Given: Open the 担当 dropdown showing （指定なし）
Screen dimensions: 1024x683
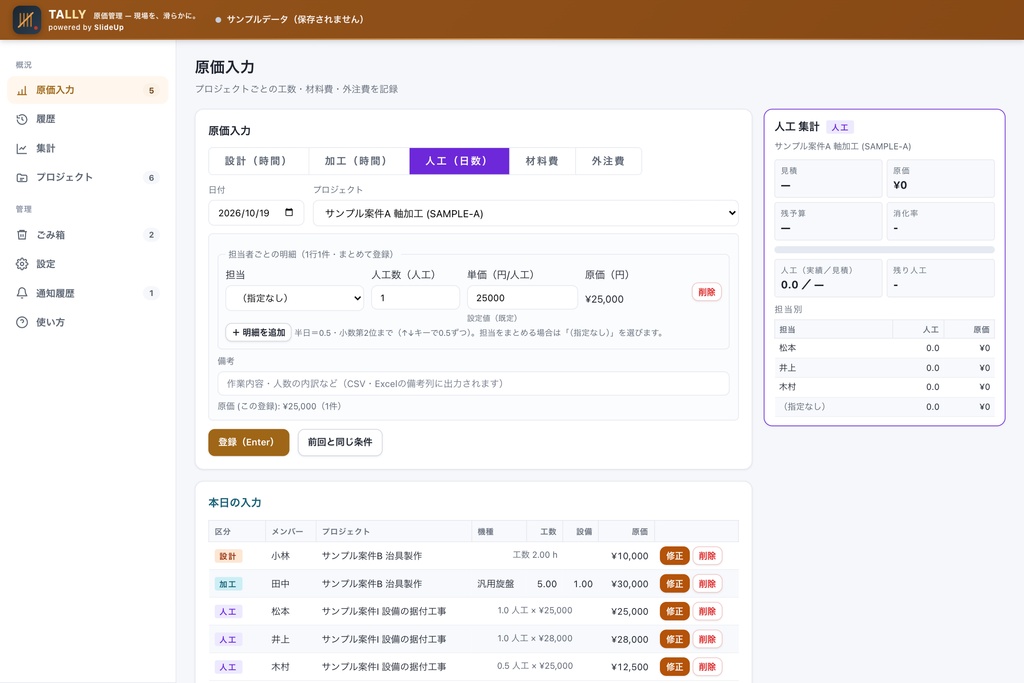Looking at the screenshot, I should point(295,298).
